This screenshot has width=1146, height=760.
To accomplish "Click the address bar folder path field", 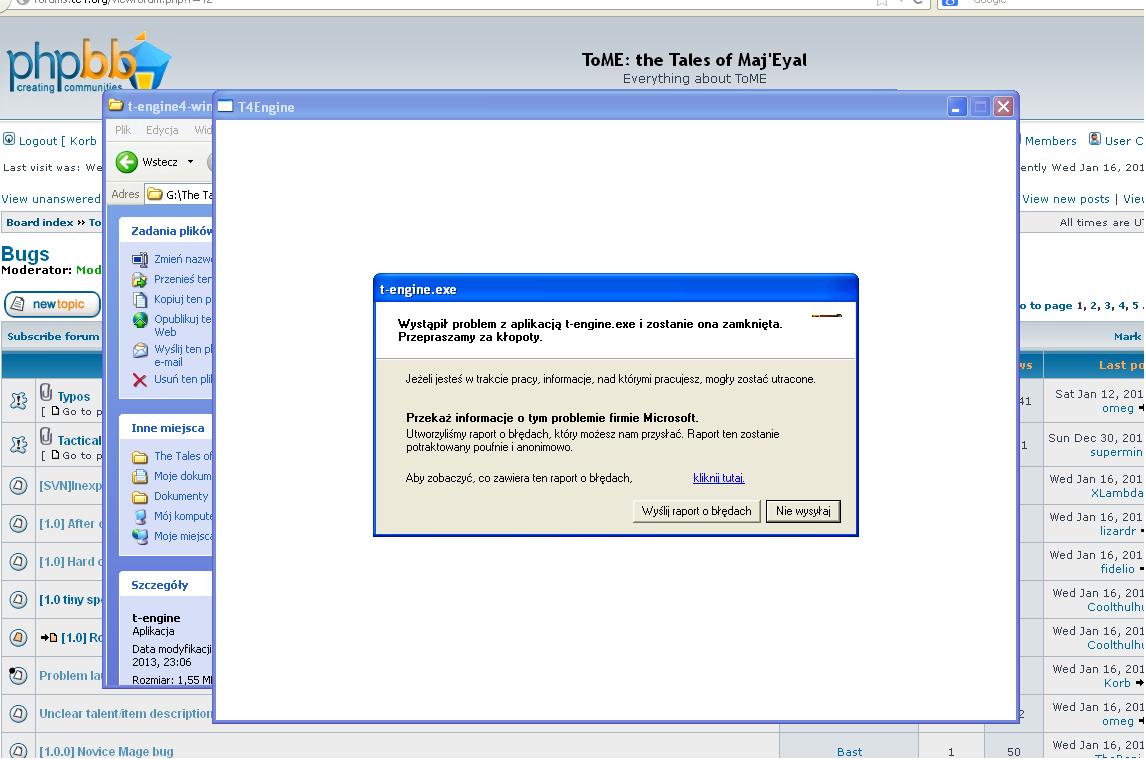I will [178, 194].
